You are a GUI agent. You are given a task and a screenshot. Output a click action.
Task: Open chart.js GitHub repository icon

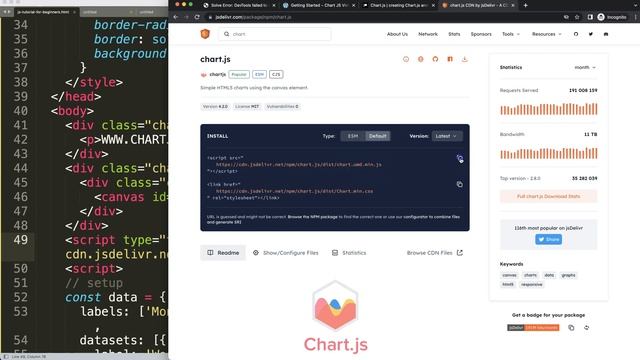435,59
